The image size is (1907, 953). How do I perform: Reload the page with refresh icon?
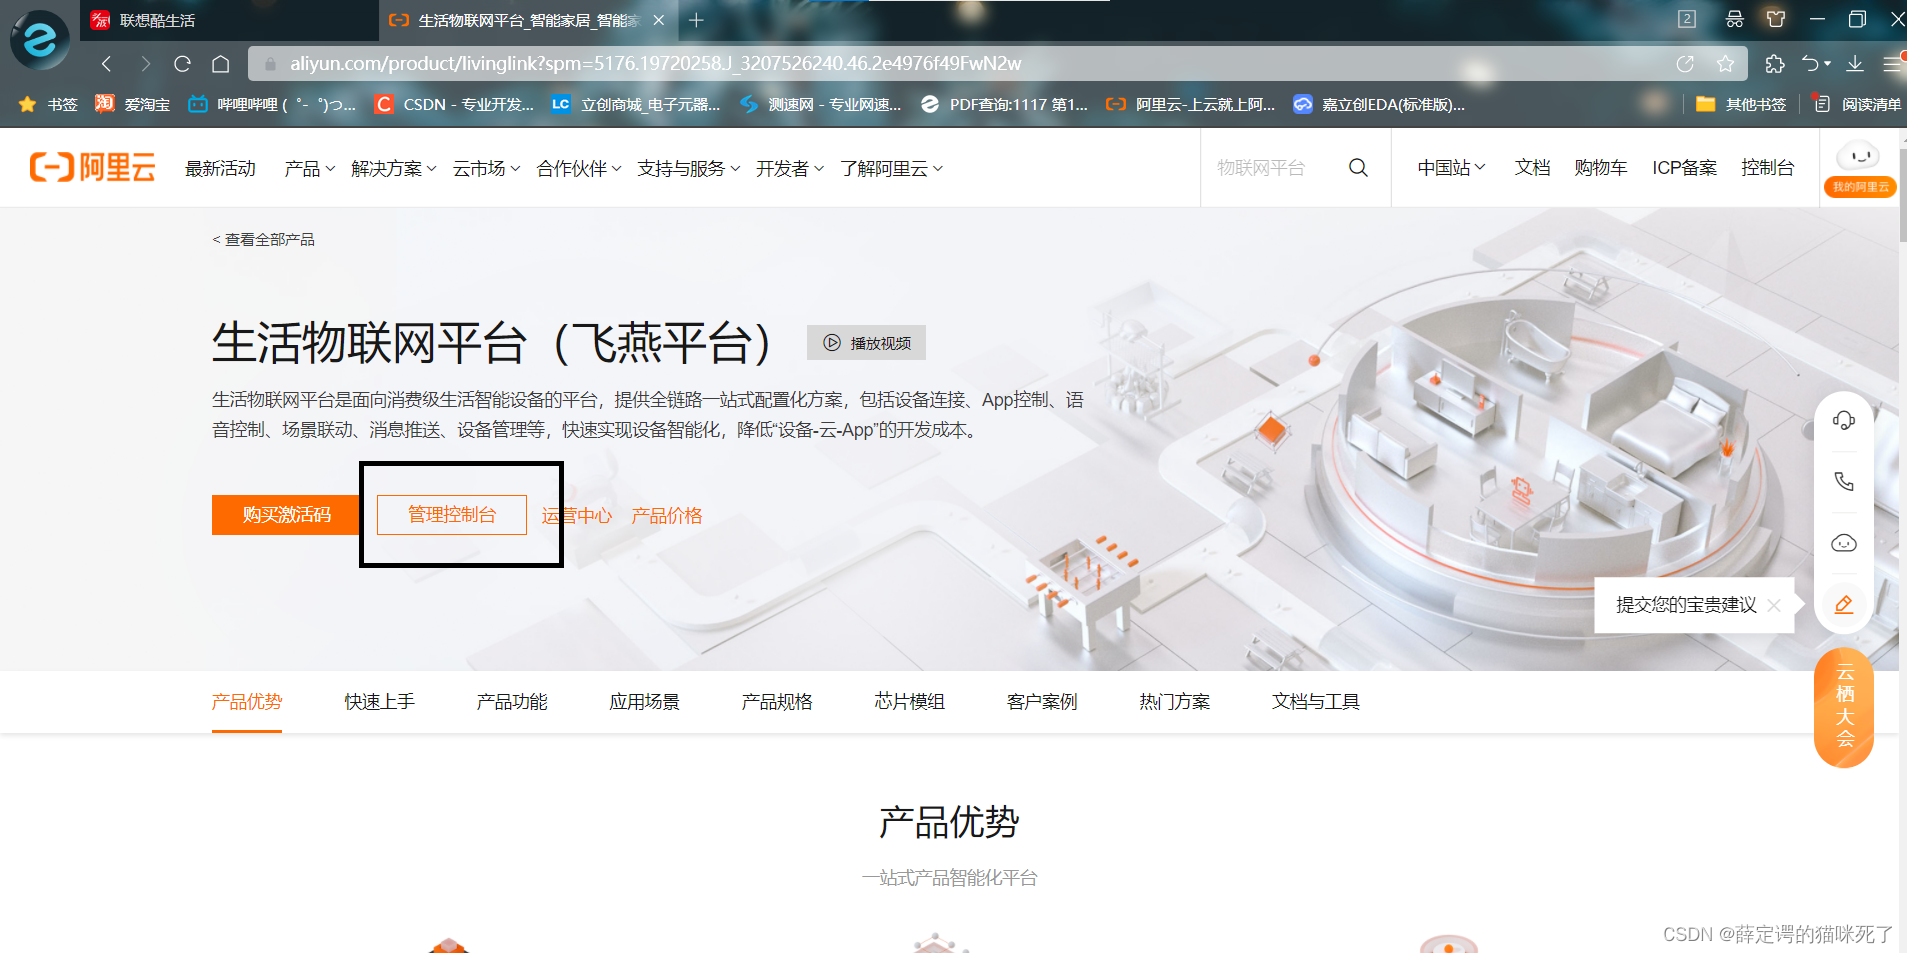click(182, 64)
